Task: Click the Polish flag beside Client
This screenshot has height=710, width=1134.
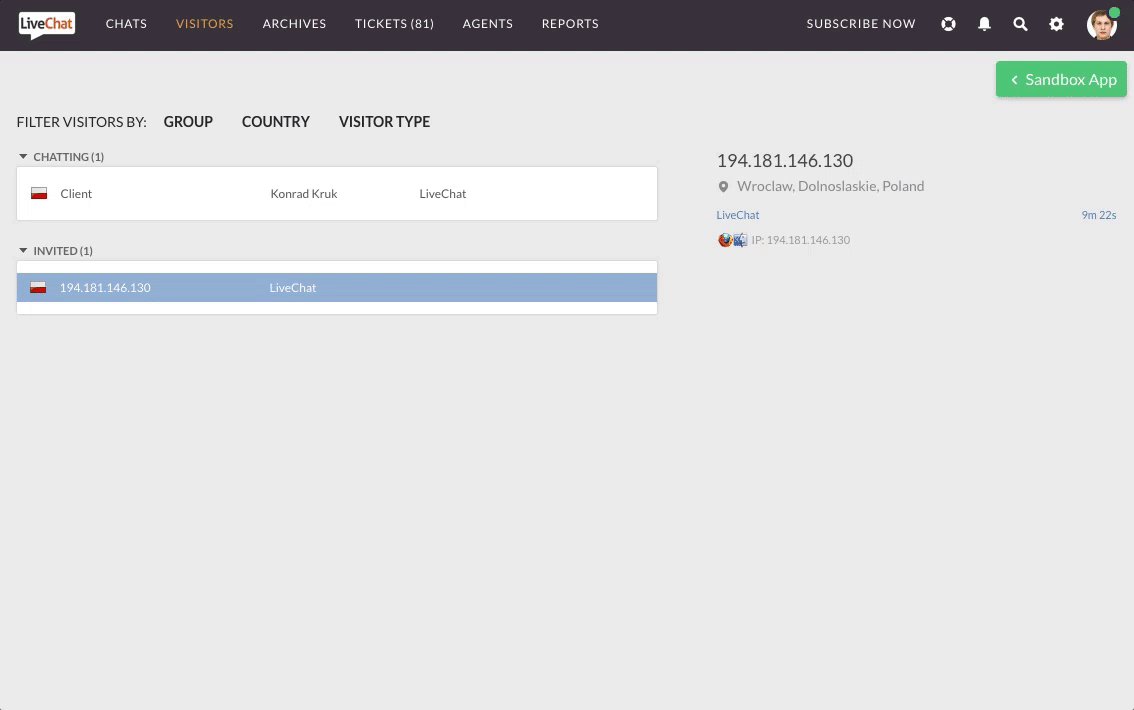Action: click(x=38, y=192)
